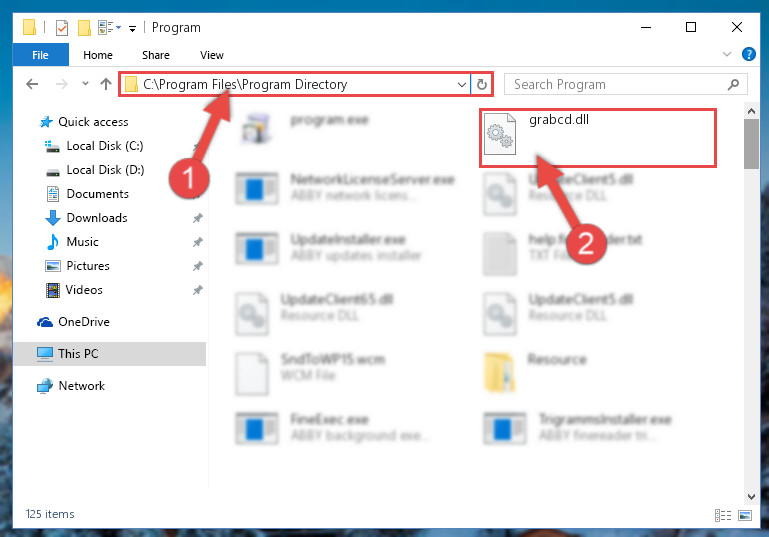Viewport: 769px width, 537px height.
Task: Click the Forward navigation arrow
Action: pyautogui.click(x=62, y=84)
